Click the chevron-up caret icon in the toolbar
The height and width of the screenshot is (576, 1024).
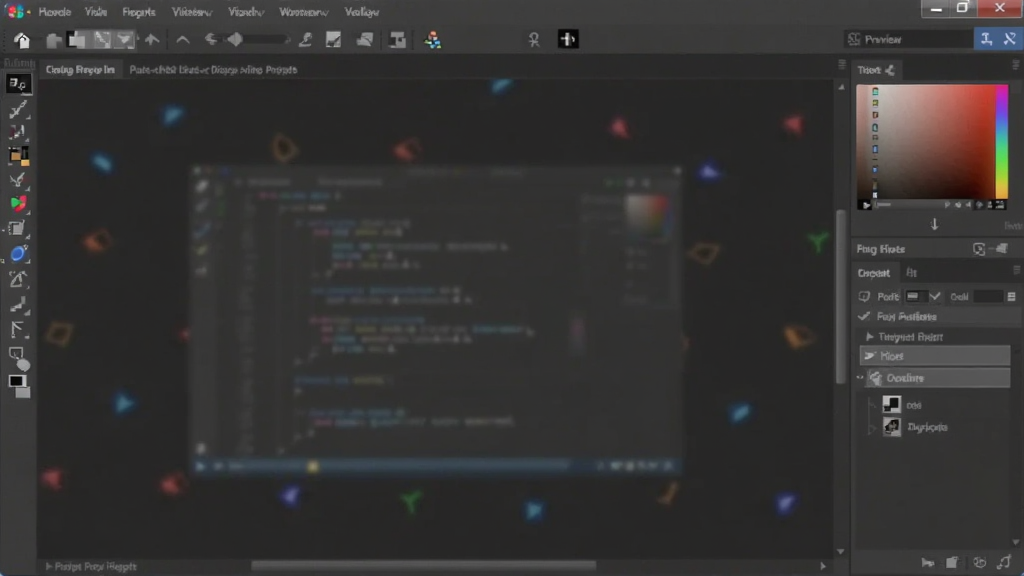coord(183,40)
